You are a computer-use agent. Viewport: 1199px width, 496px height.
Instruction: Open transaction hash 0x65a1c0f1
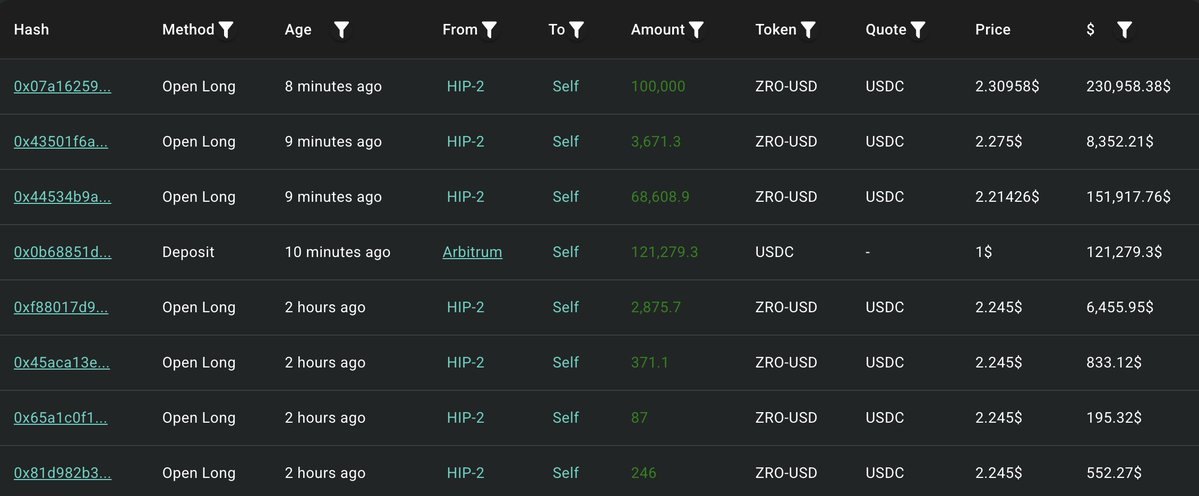pos(60,418)
